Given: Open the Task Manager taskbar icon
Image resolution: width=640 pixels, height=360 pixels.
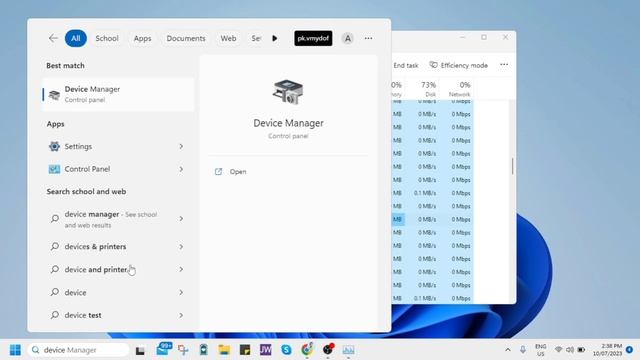Looking at the screenshot, I should coord(348,350).
